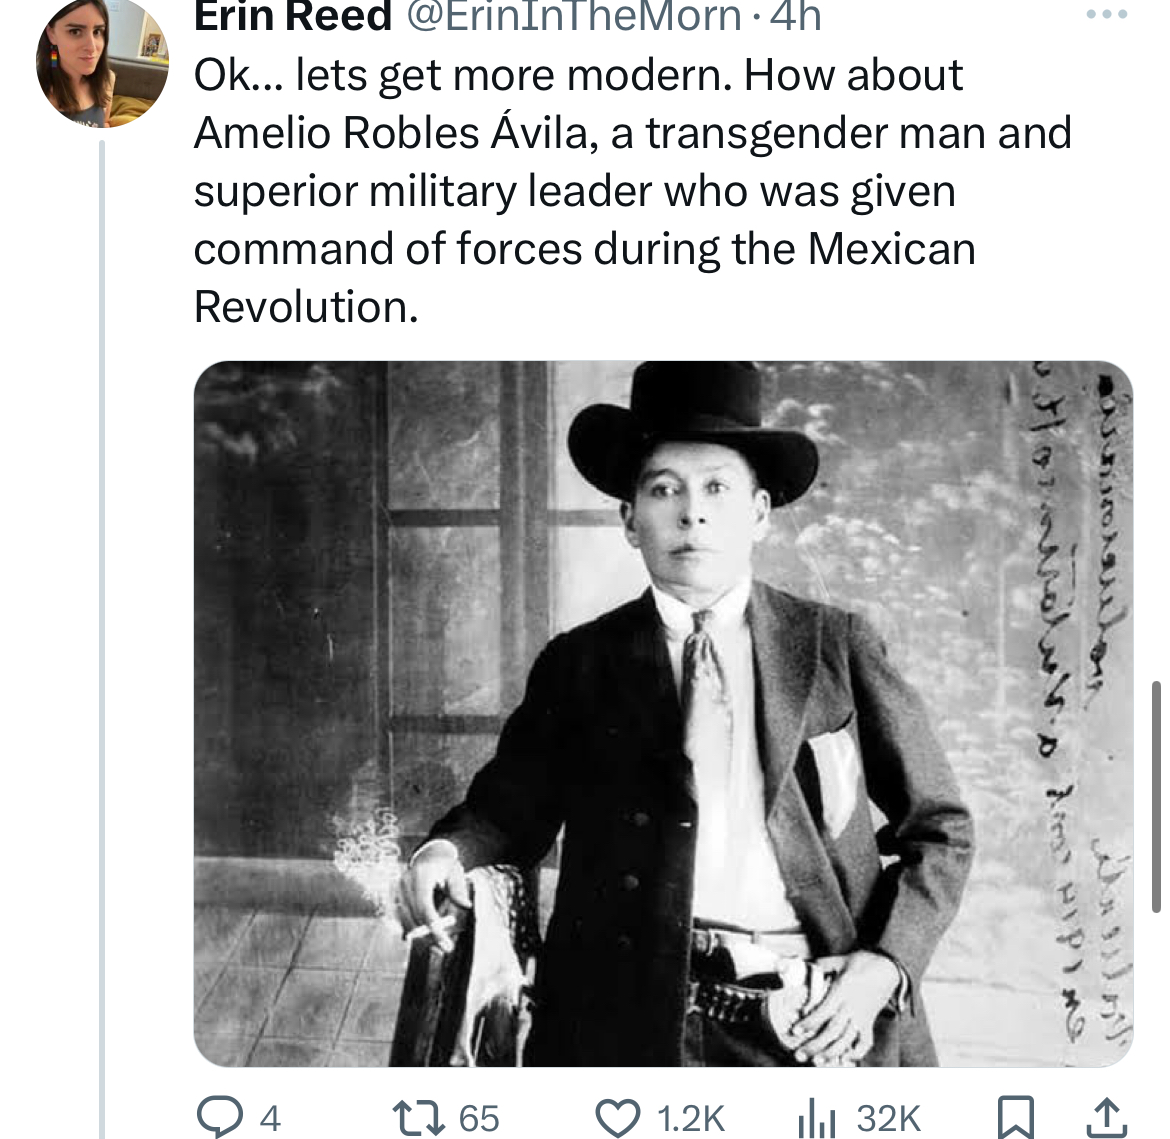View analytics via the bar chart icon
Viewport: 1170px width, 1139px height.
coord(816,1117)
